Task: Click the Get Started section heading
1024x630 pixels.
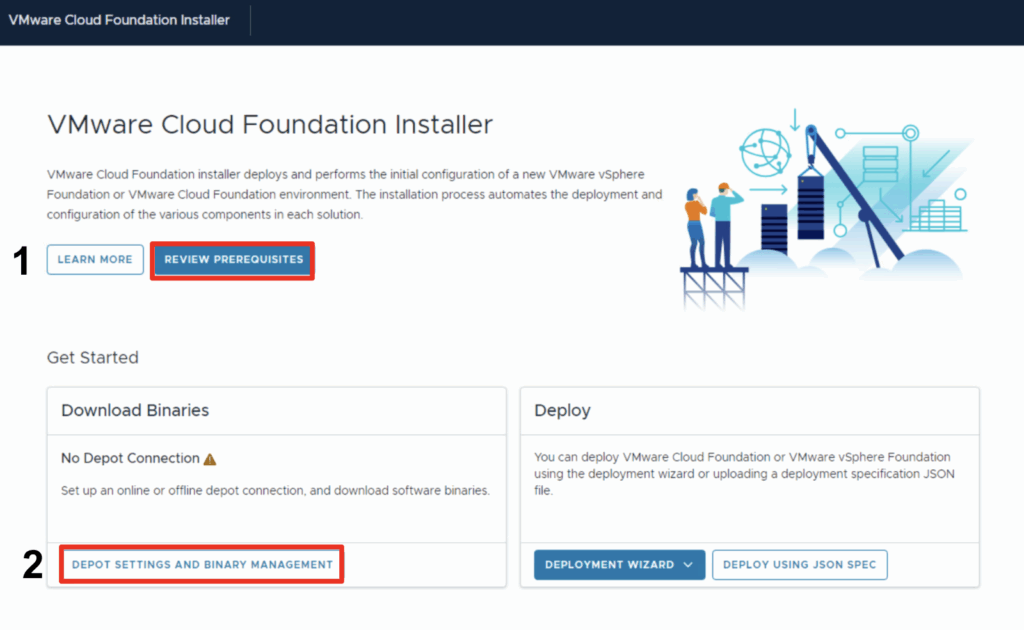Action: point(92,357)
